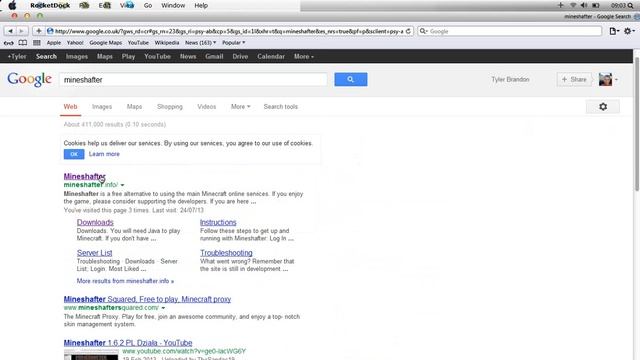Open Google search settings gear
This screenshot has width=640, height=360.
pyautogui.click(x=603, y=107)
